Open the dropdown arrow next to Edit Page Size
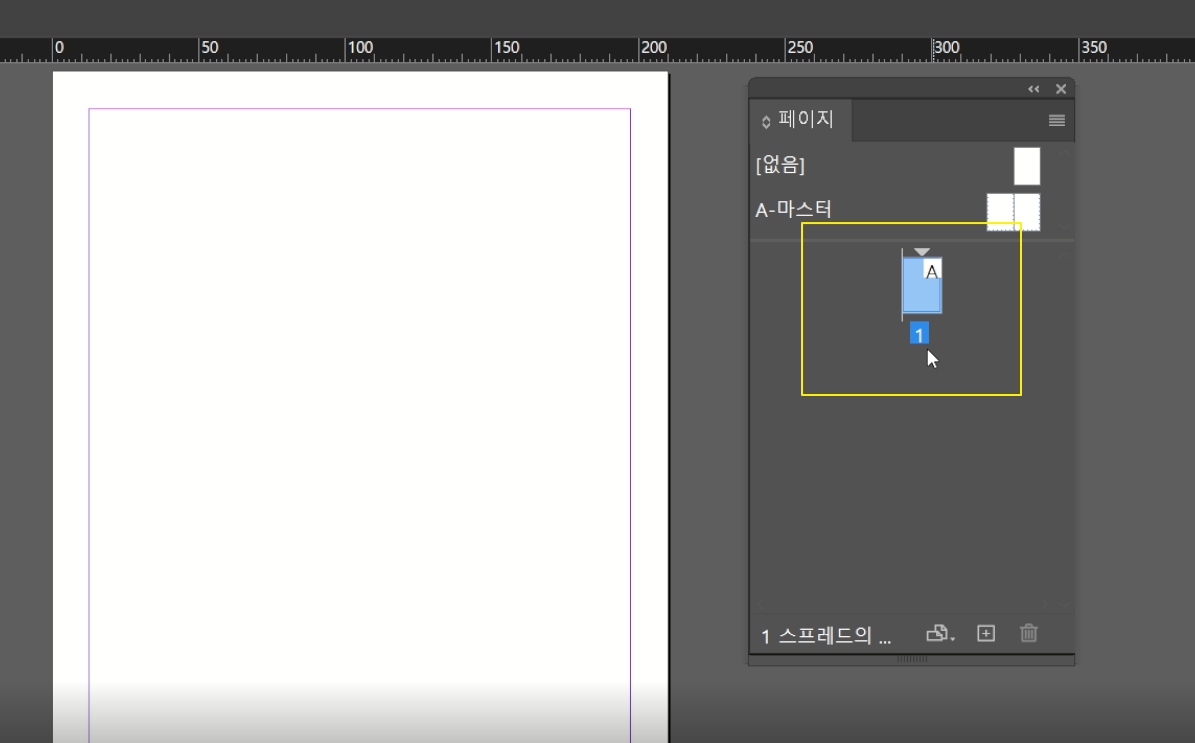1195x743 pixels. [952, 639]
